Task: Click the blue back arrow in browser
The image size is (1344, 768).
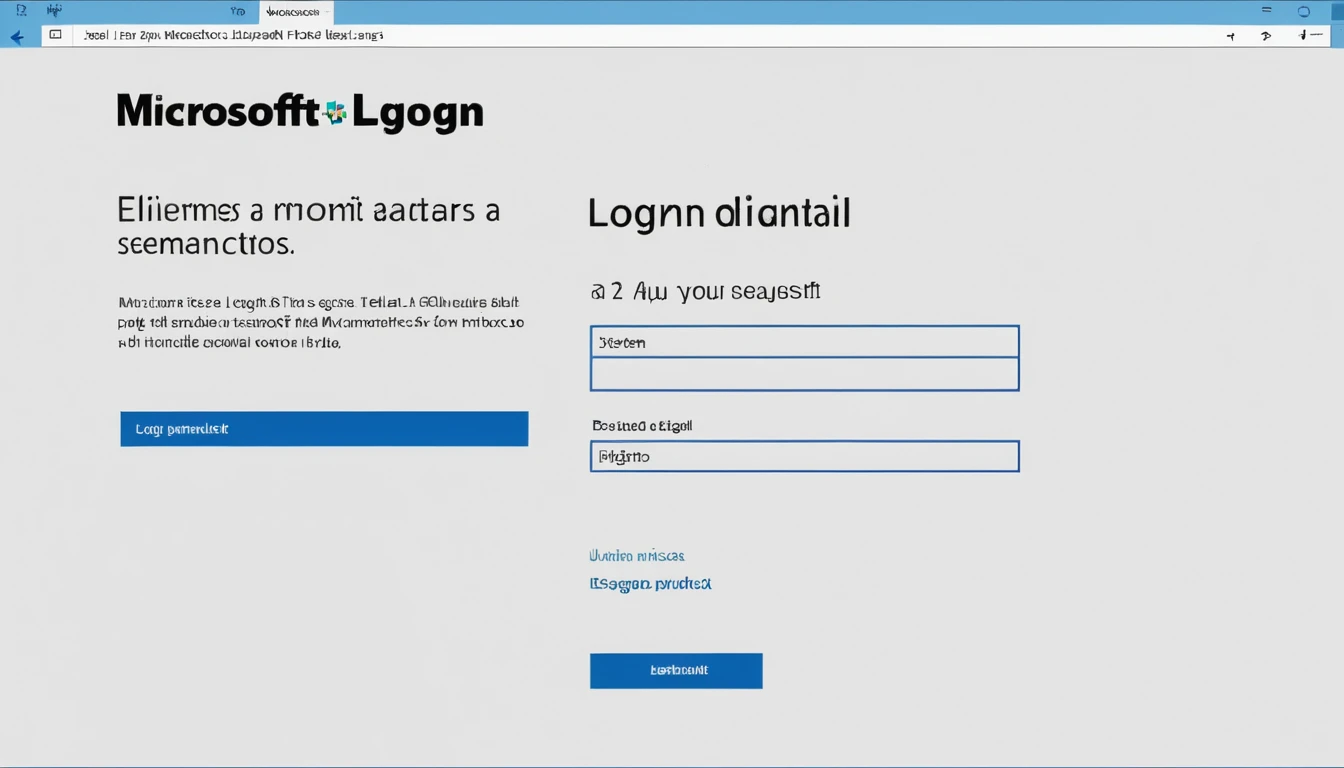Action: point(16,37)
